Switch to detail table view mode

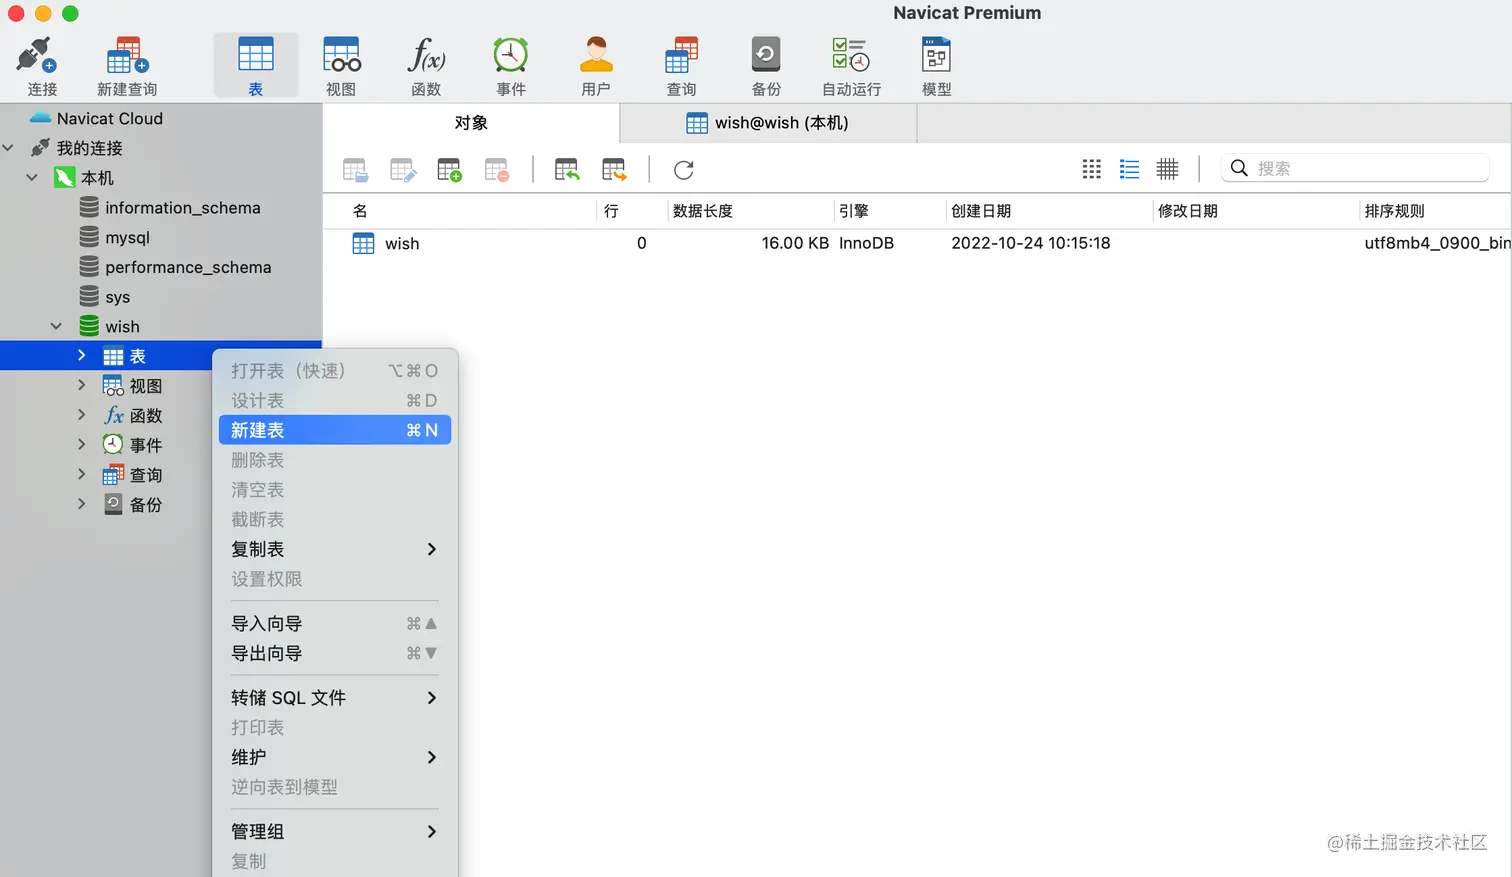point(1168,169)
